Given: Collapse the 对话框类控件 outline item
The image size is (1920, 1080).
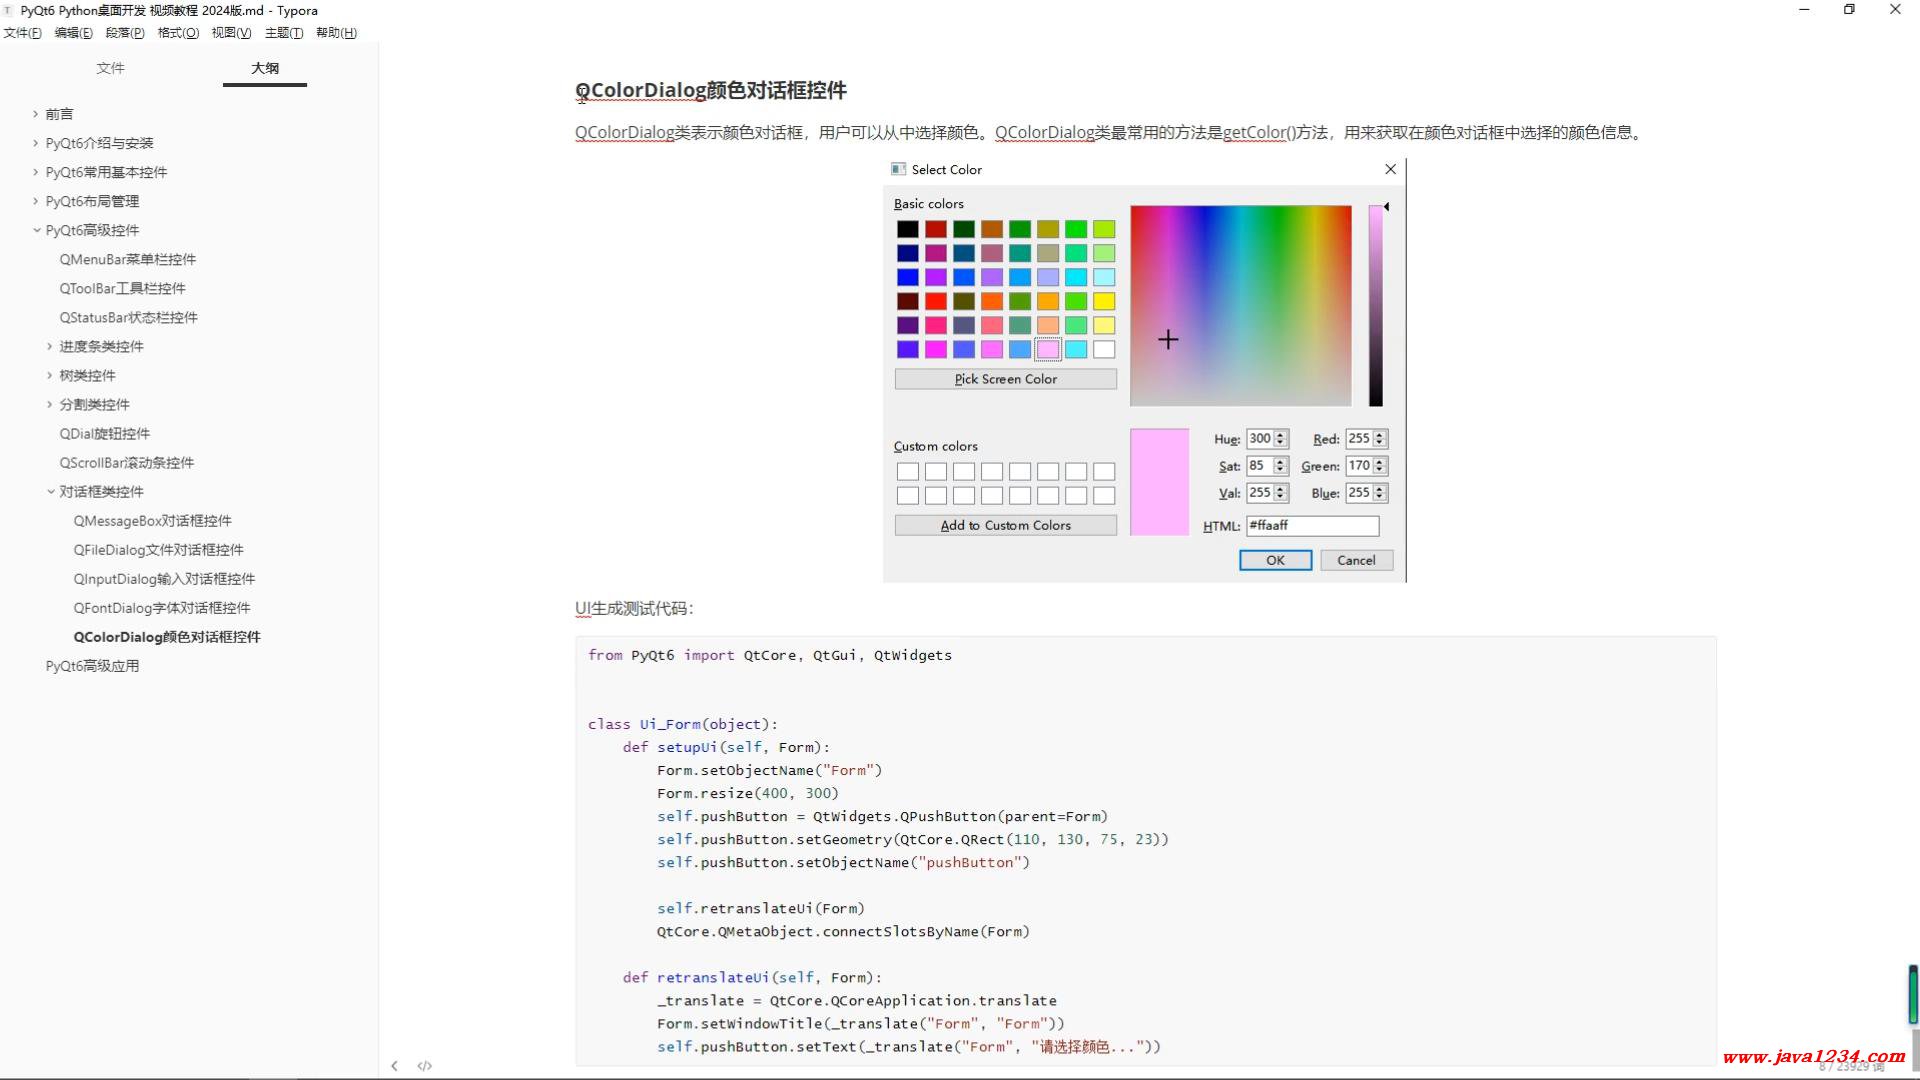Looking at the screenshot, I should click(50, 491).
